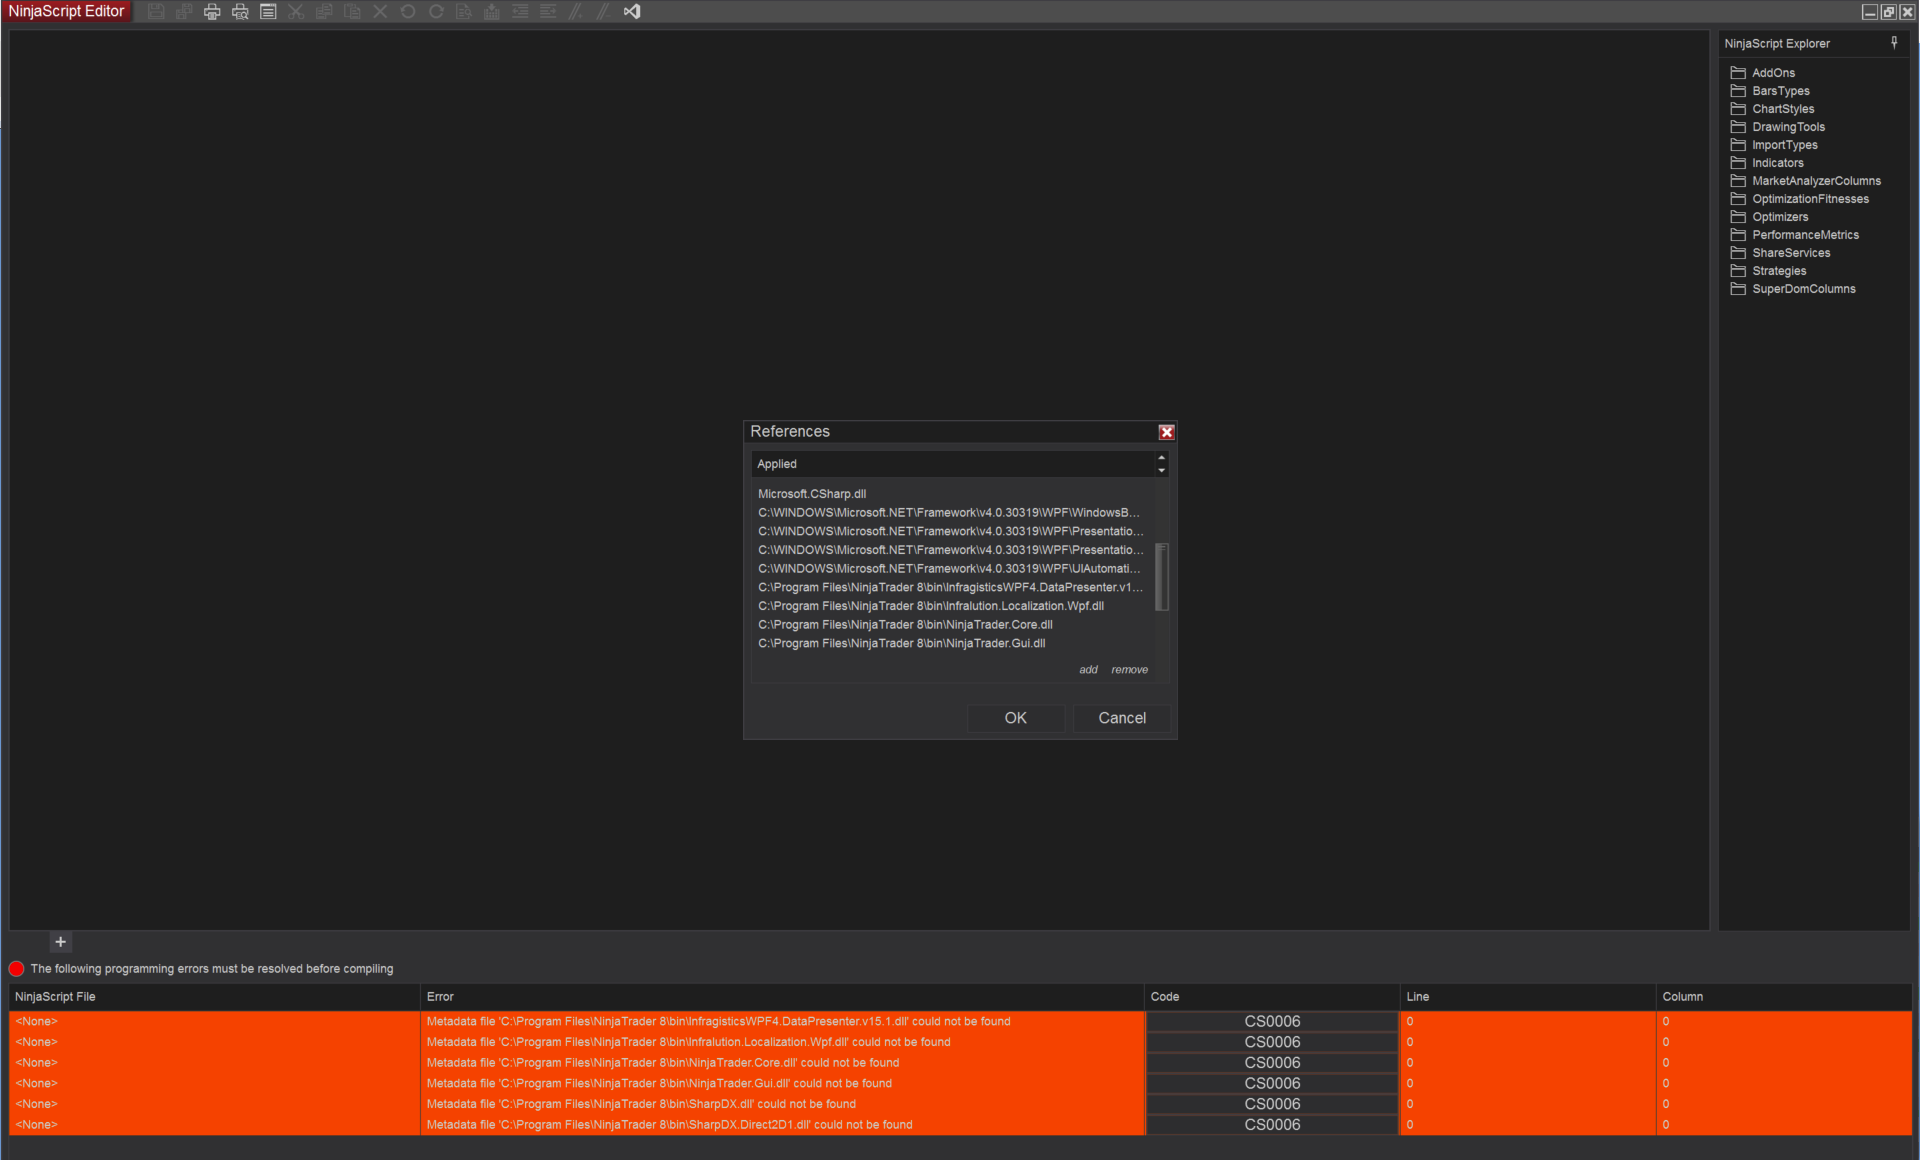Click the Print toolbar icon
This screenshot has width=1920, height=1160.
[x=212, y=12]
